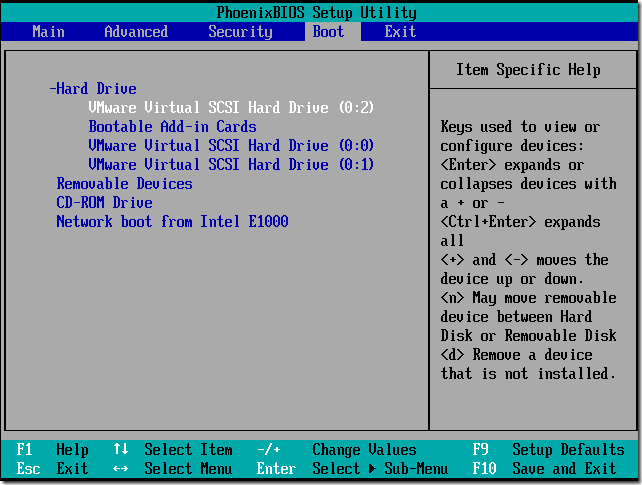Select CD-ROM Drive boot entry
This screenshot has height=485, width=642.
(104, 203)
